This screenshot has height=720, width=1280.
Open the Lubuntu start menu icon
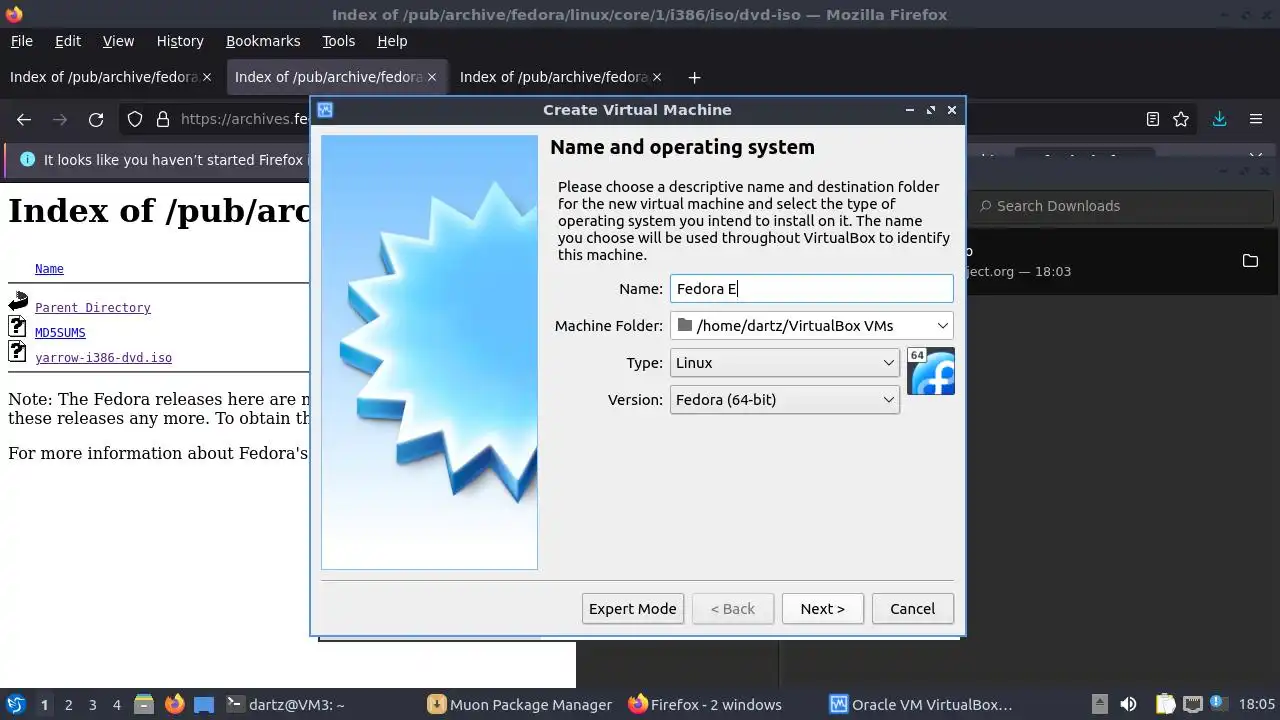(15, 704)
